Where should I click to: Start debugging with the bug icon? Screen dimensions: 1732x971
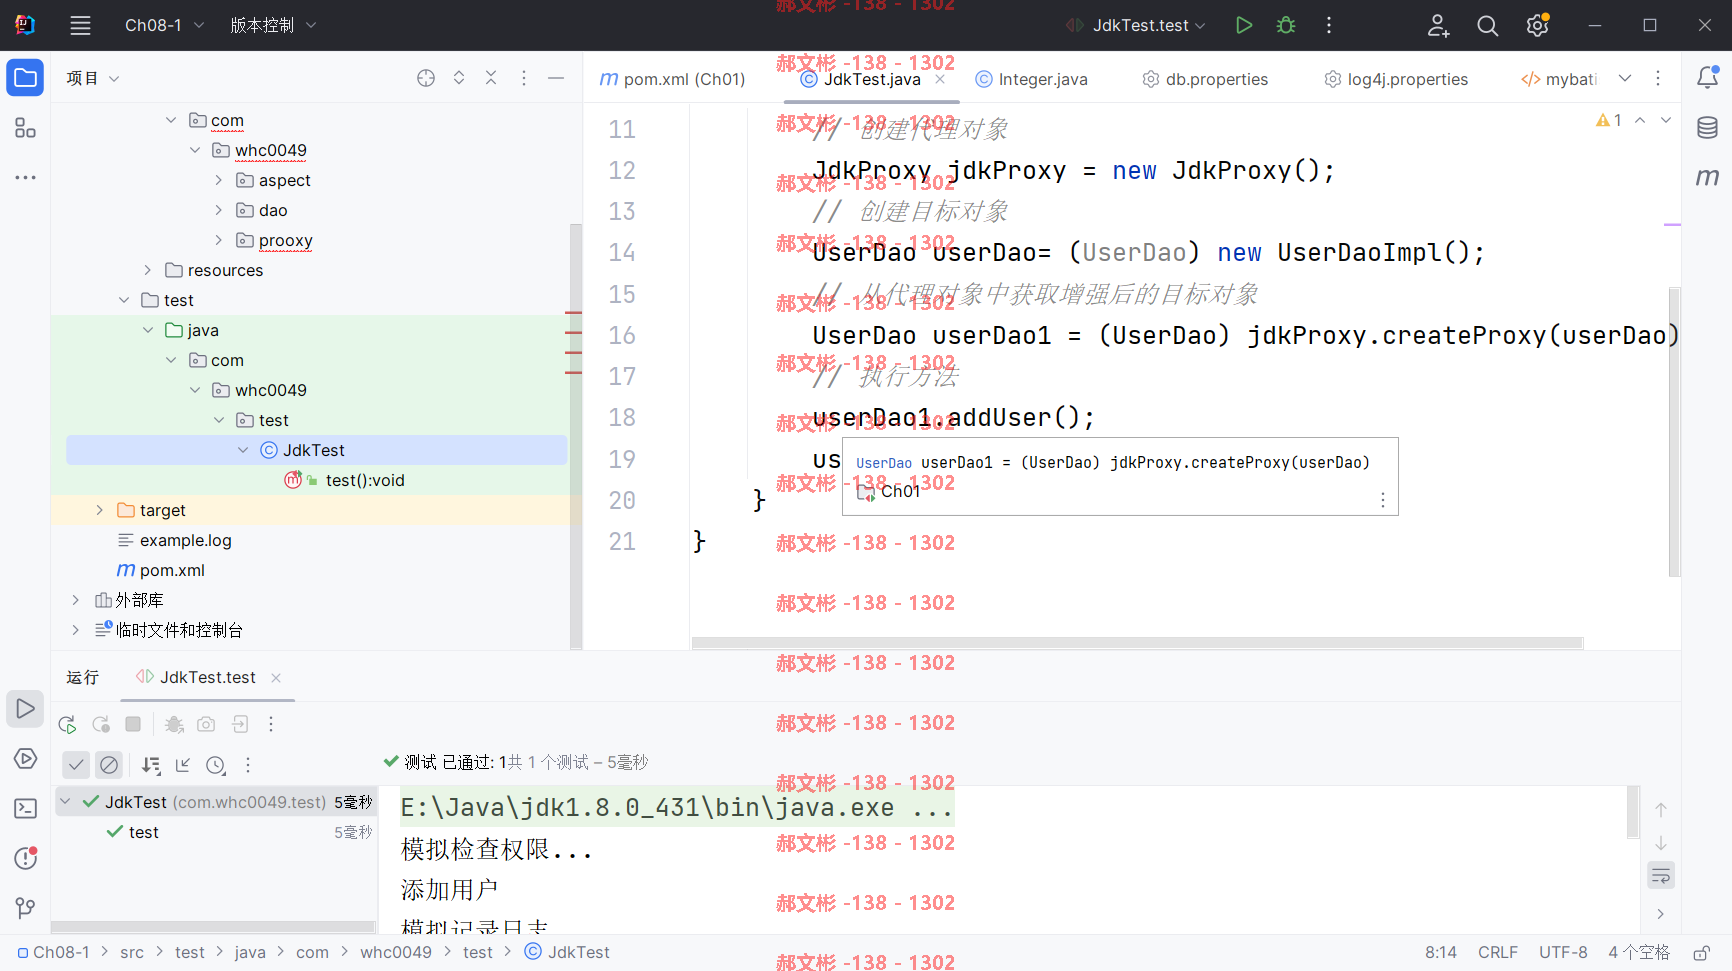1286,26
